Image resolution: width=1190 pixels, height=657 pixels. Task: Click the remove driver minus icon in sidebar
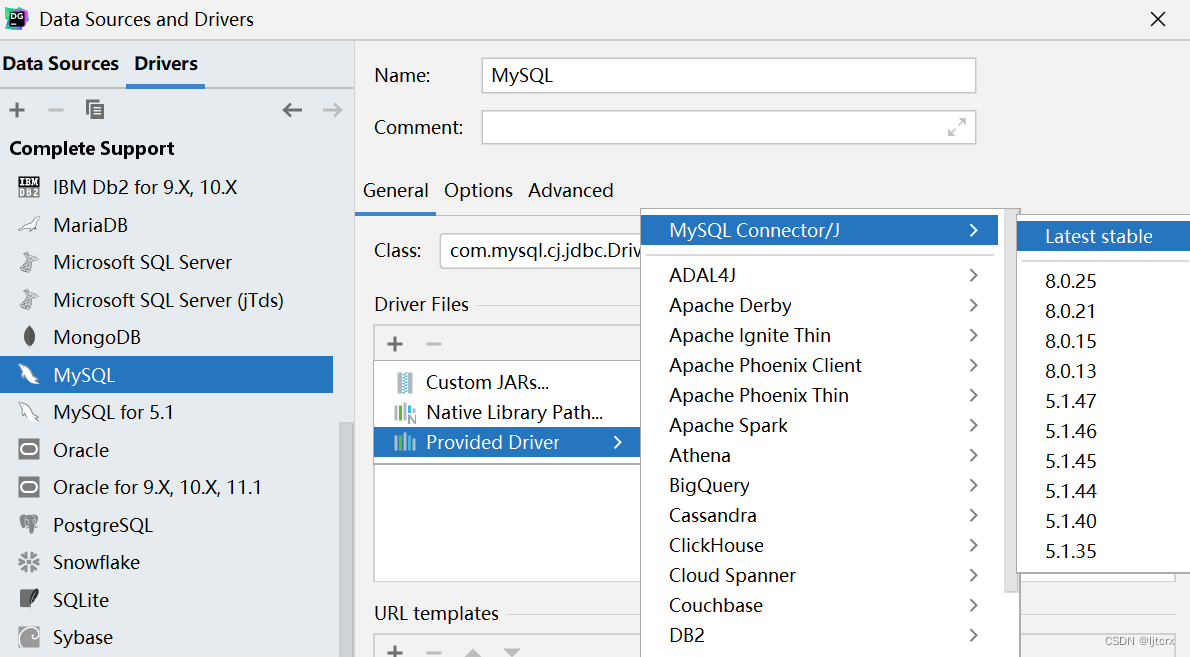tap(55, 110)
